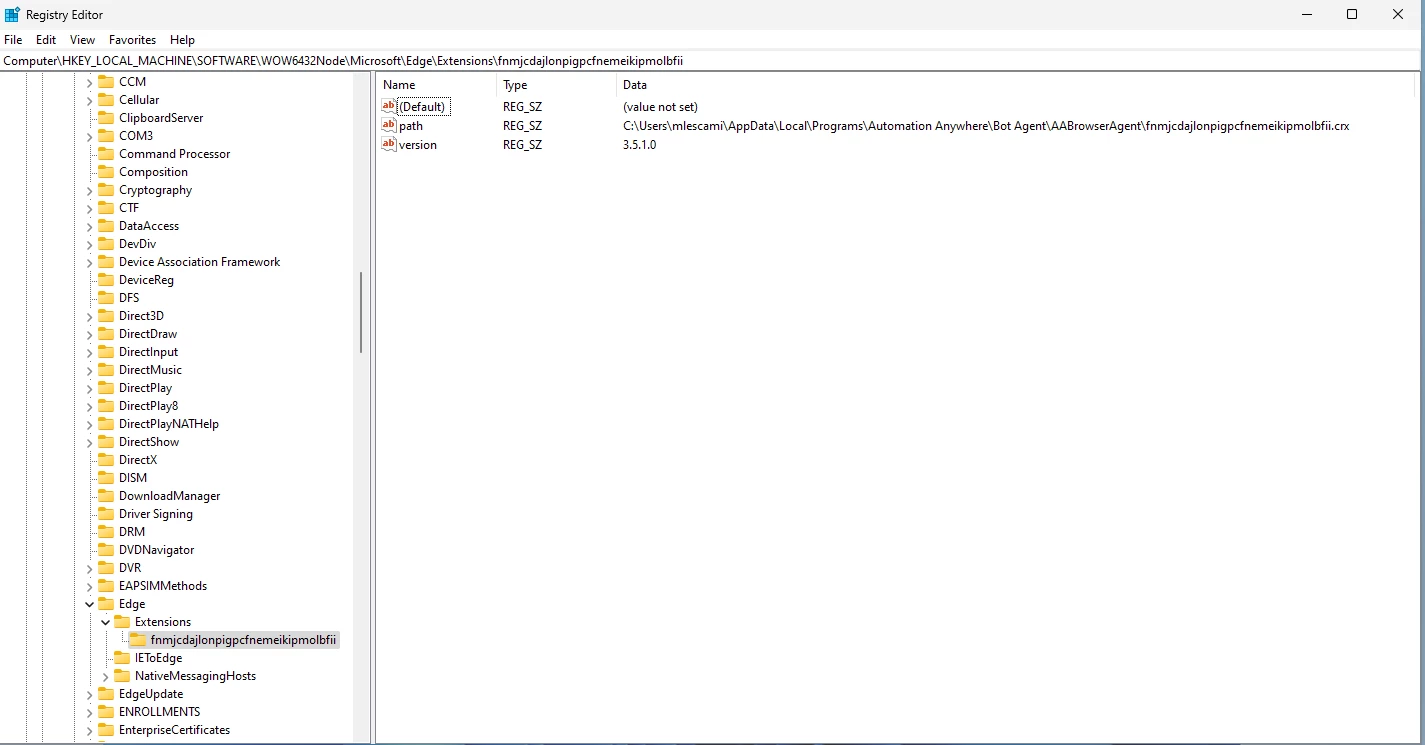Select the DVR key
Image resolution: width=1425 pixels, height=745 pixels.
pos(130,568)
